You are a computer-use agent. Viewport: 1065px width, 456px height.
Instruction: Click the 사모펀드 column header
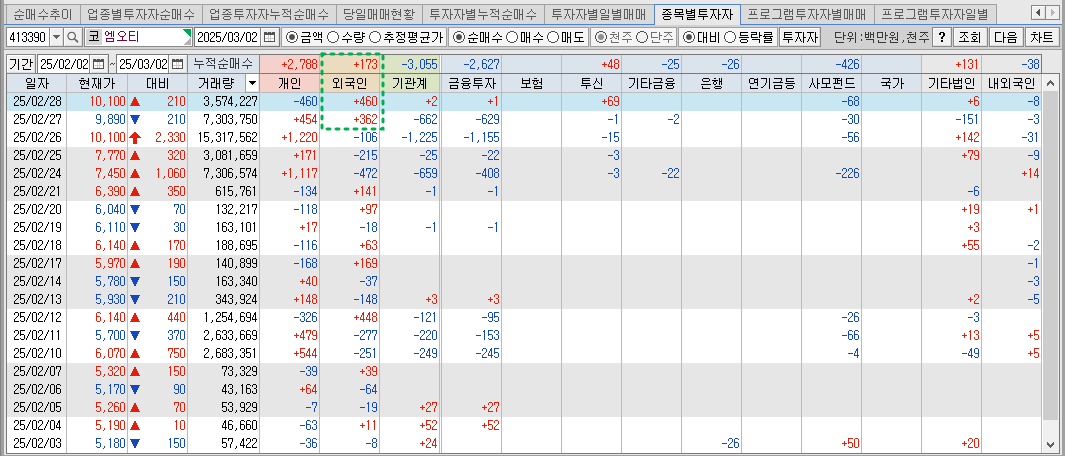[x=831, y=84]
